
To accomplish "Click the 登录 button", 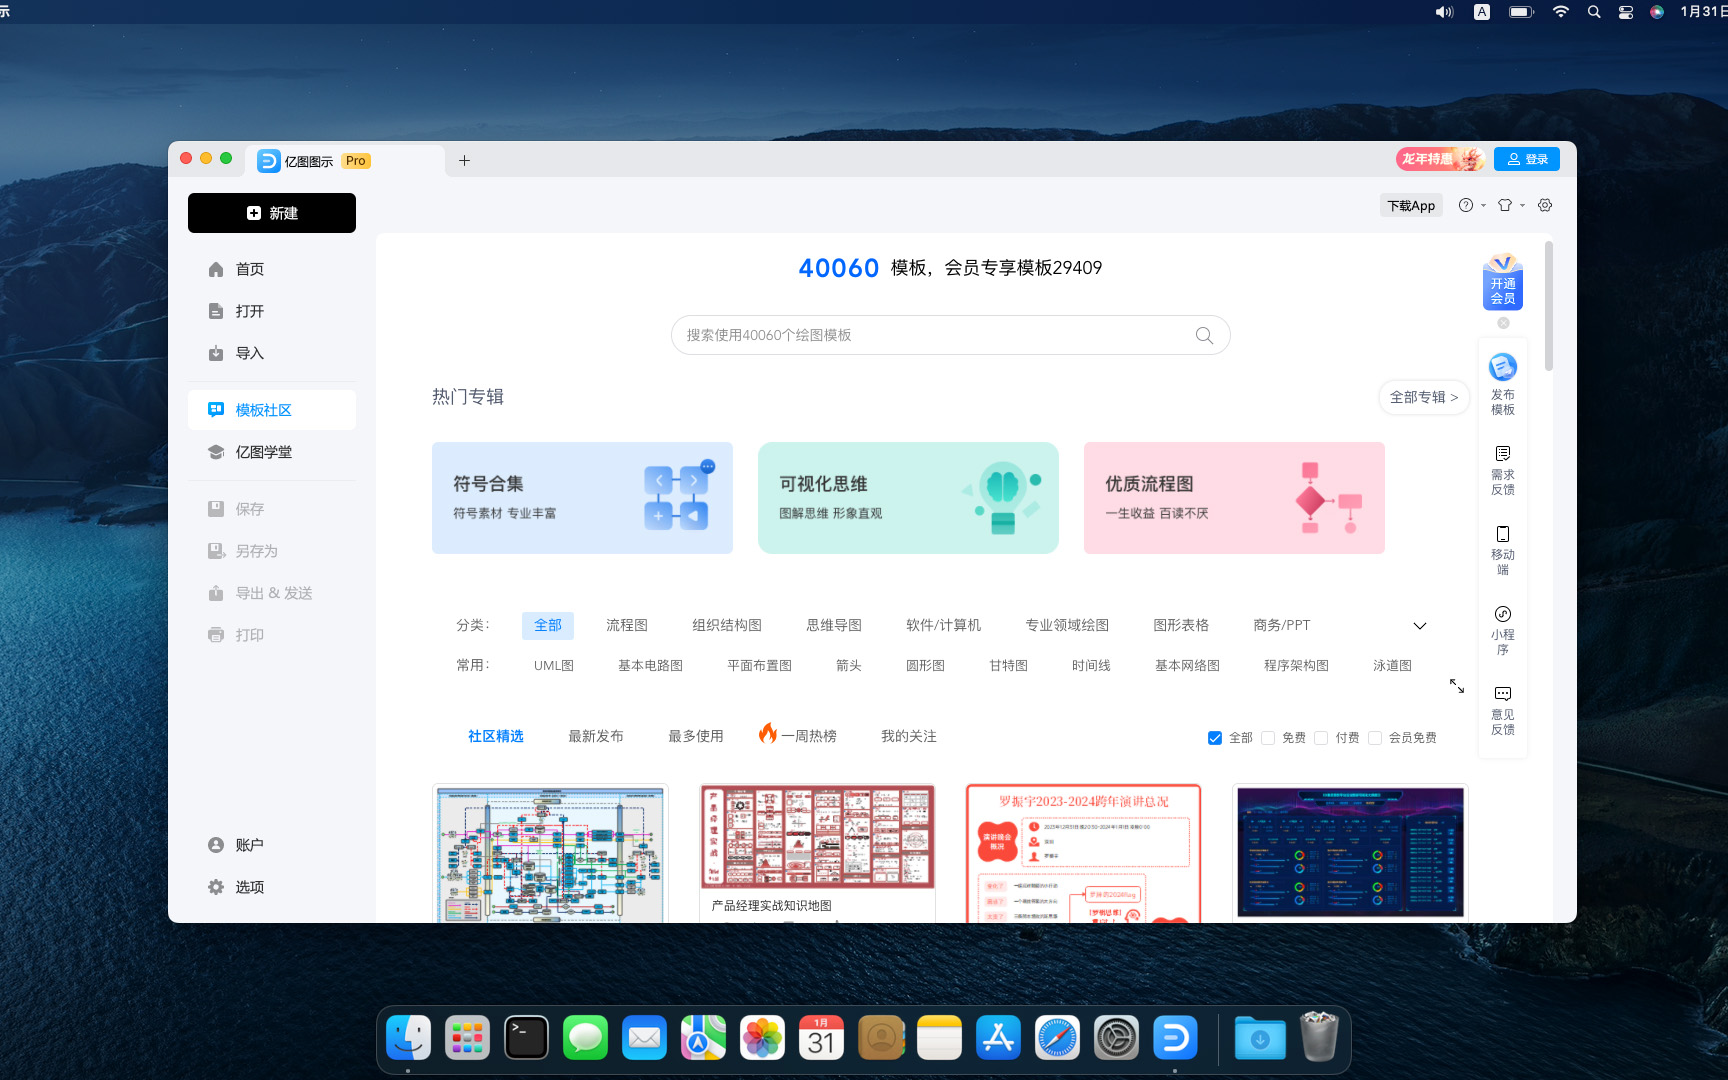I will click(x=1526, y=158).
